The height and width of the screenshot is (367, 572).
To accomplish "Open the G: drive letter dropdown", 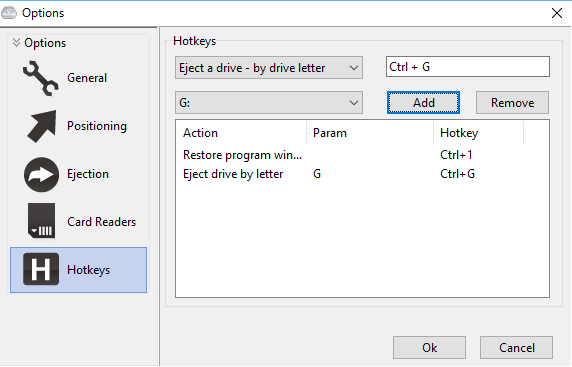I will [x=269, y=103].
